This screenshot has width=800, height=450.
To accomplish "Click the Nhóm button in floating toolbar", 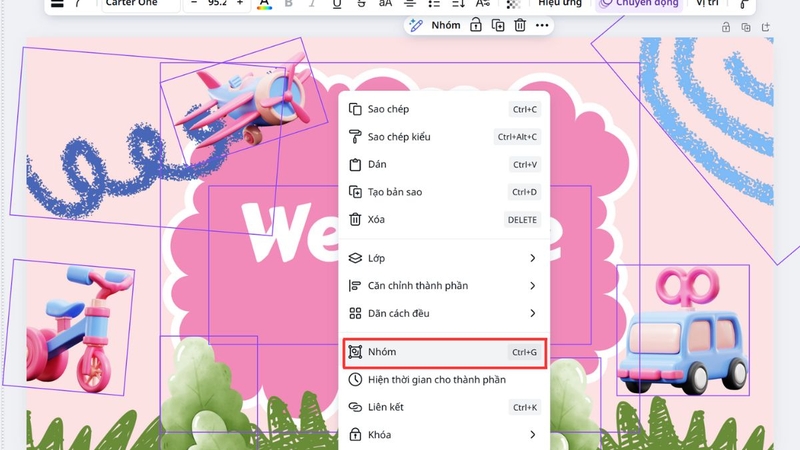I will 445,25.
